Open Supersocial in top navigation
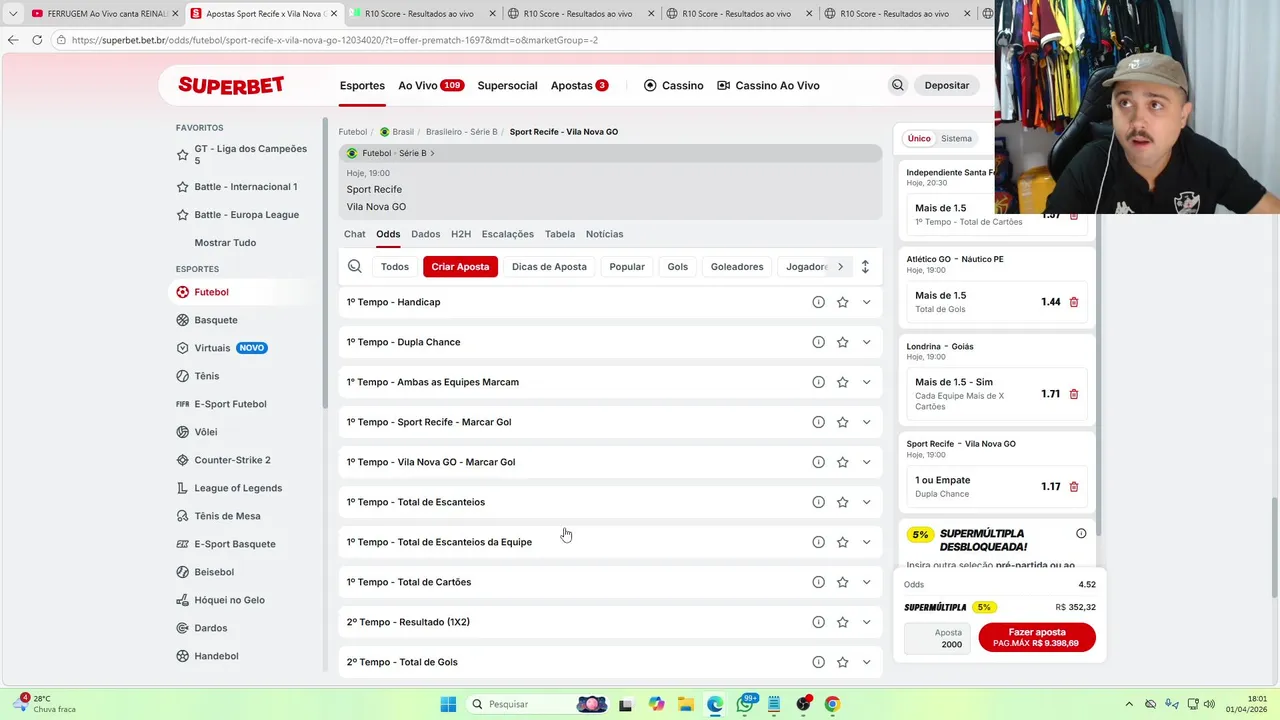 (x=507, y=85)
